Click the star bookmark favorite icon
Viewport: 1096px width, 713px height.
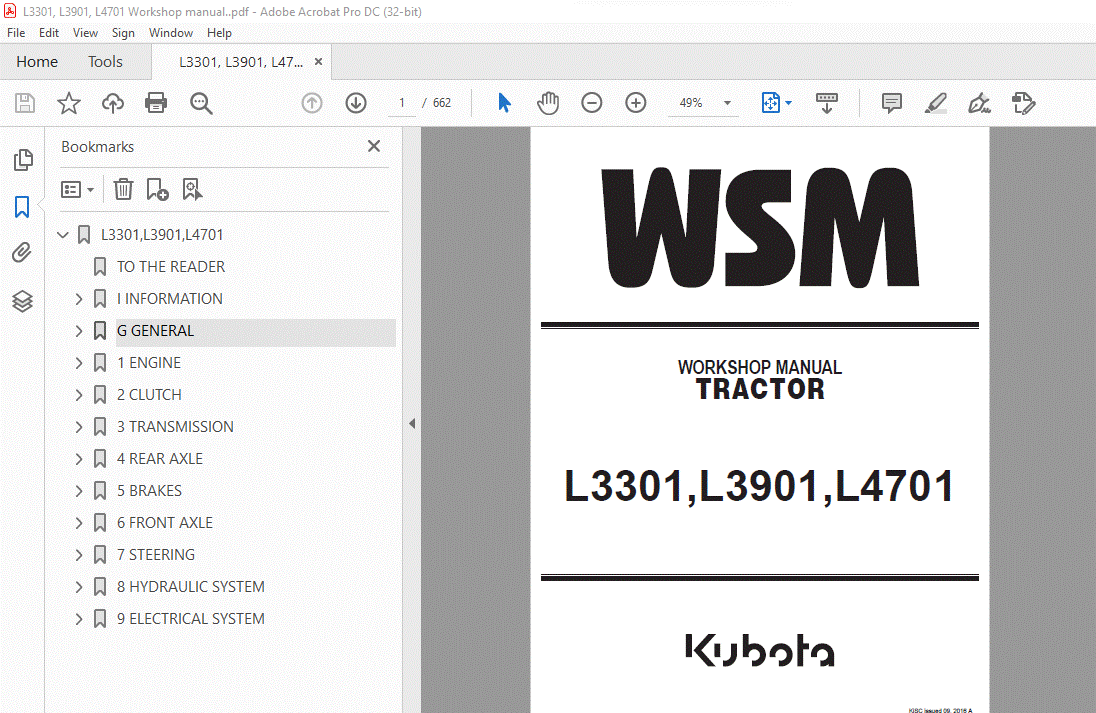click(x=68, y=103)
